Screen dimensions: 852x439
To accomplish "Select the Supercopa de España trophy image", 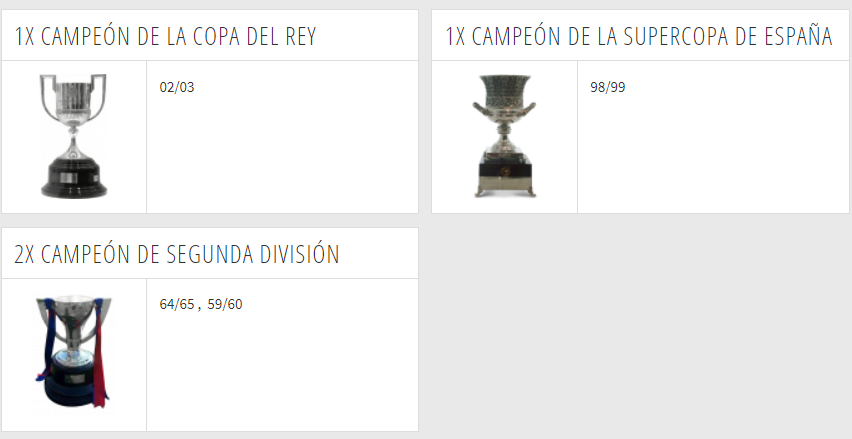I will (504, 136).
